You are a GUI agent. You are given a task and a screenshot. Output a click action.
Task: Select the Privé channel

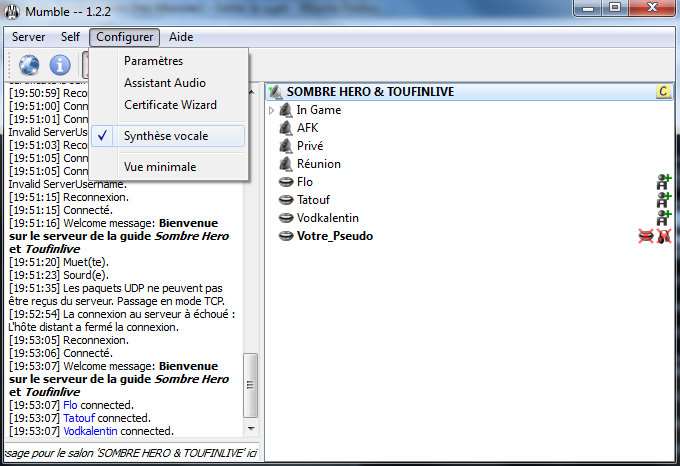click(x=310, y=146)
